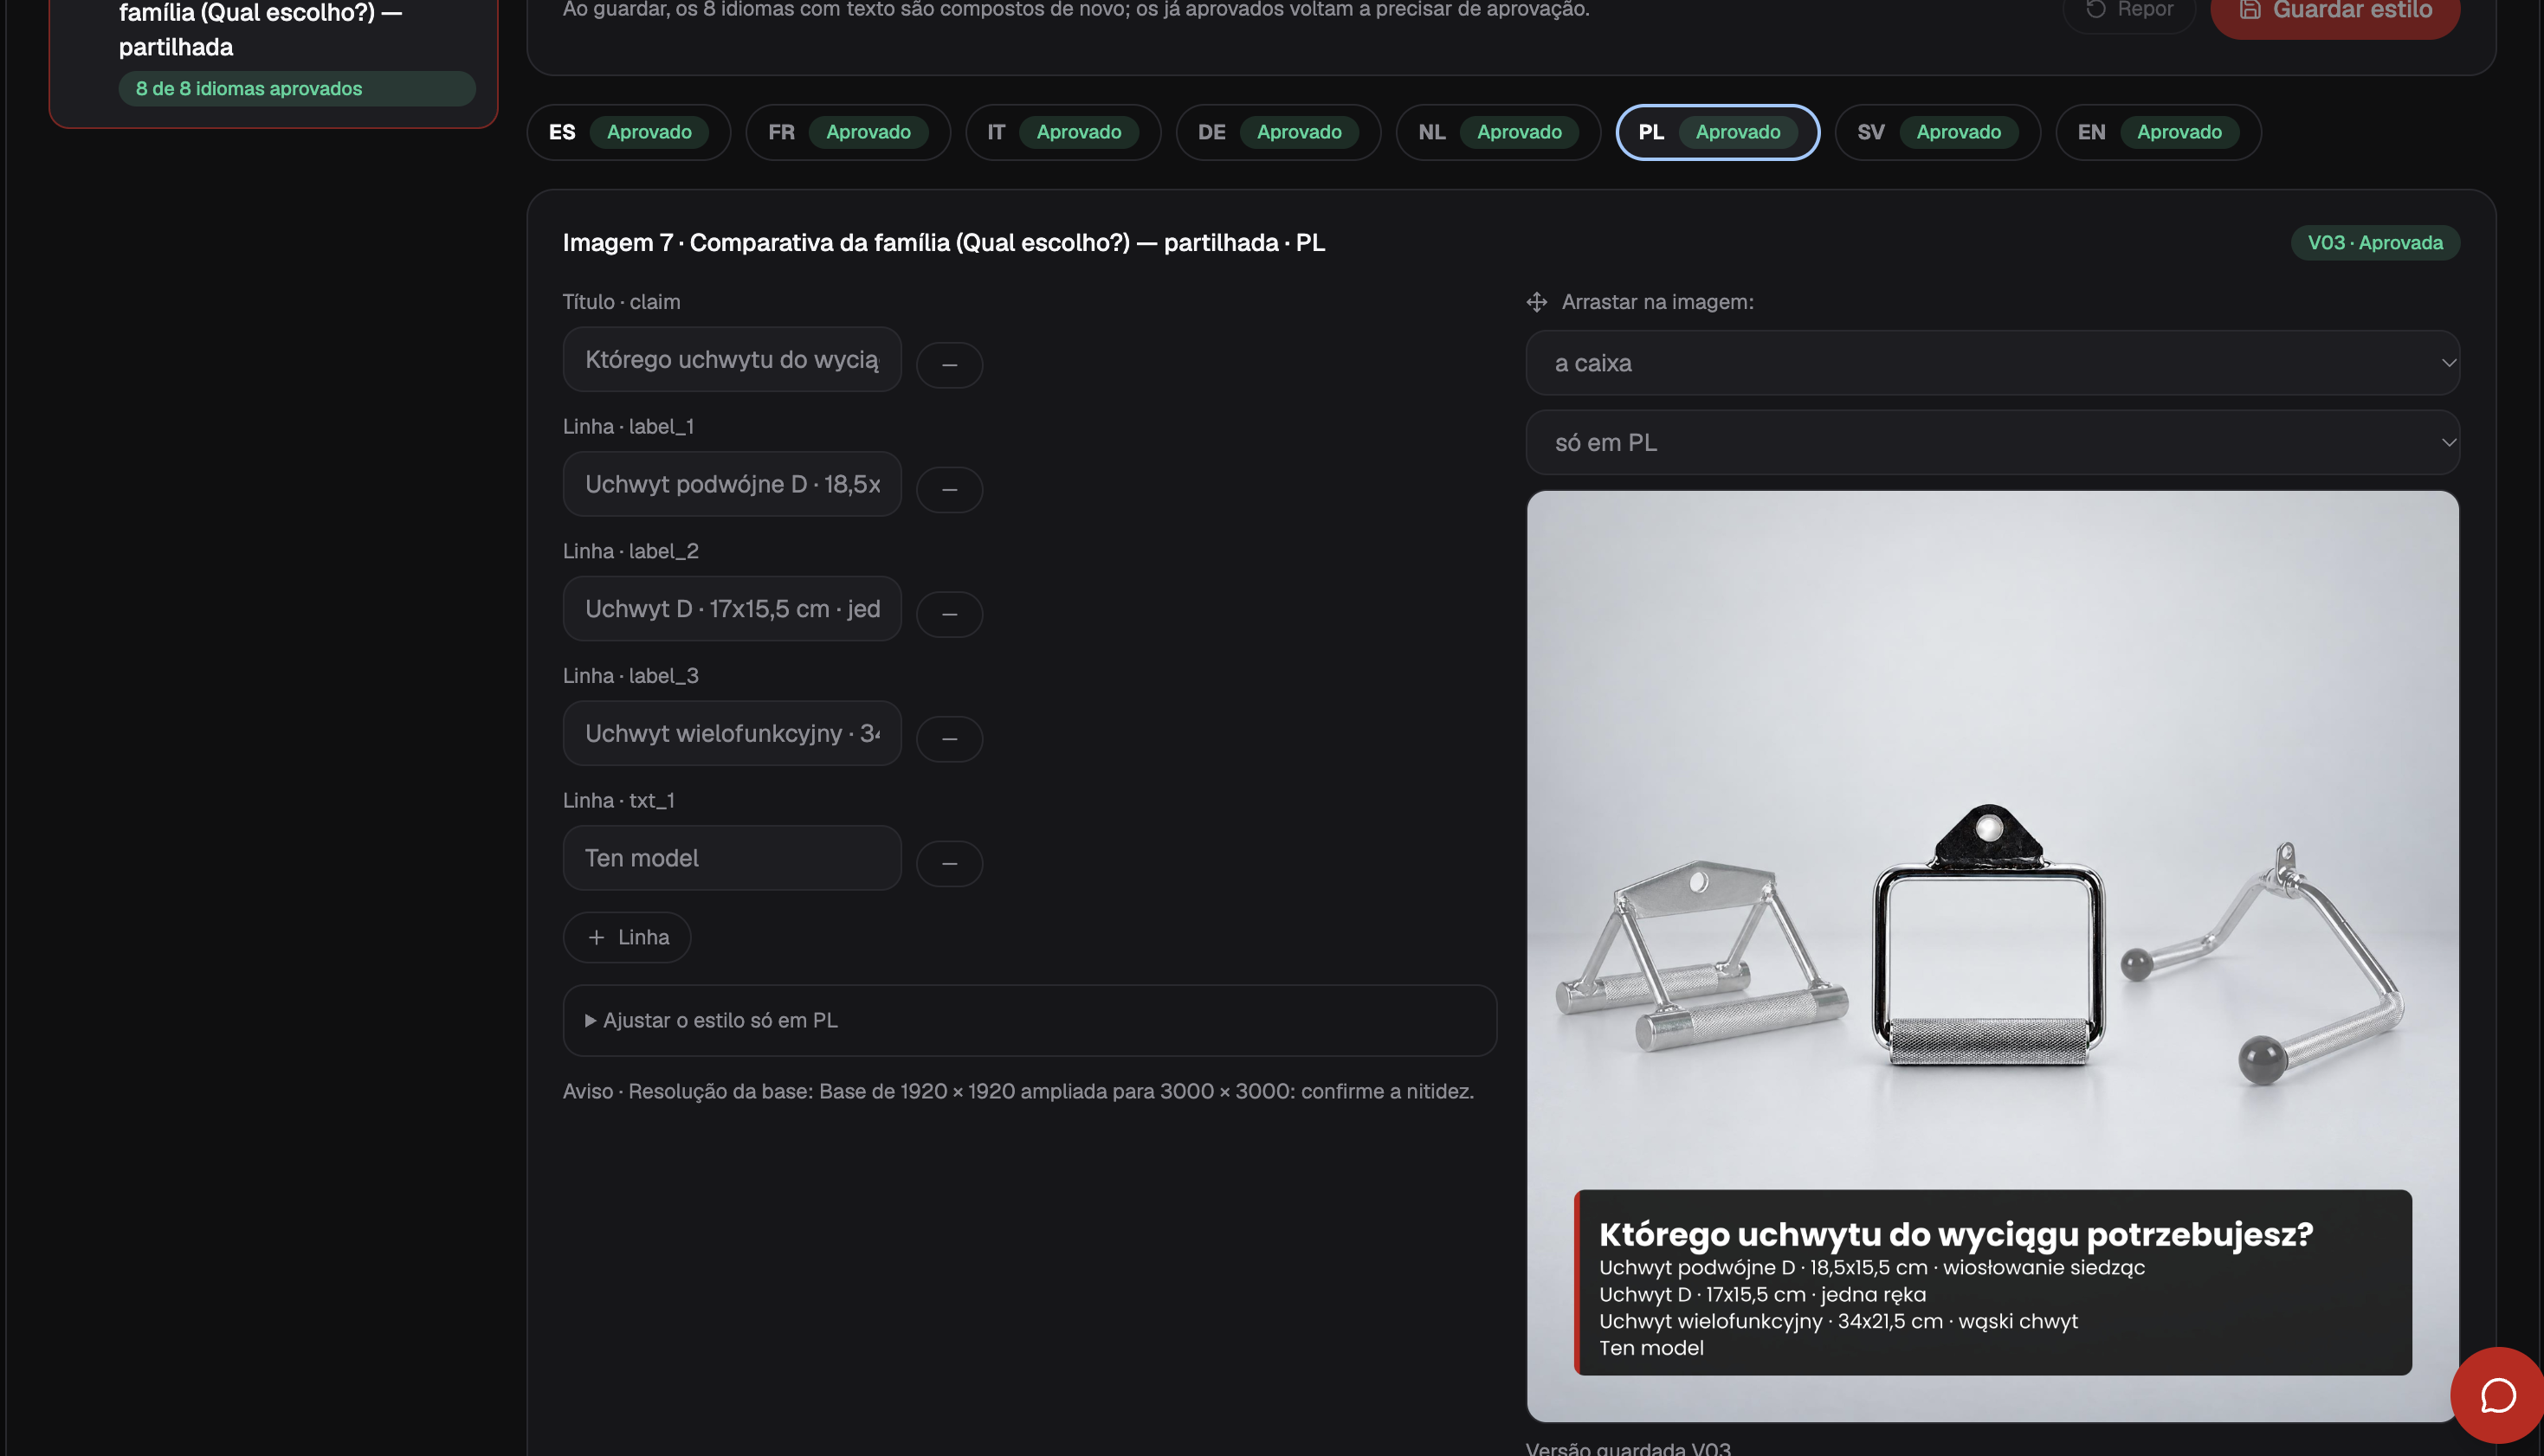Click 'Versão guardada V03' text

pyautogui.click(x=1628, y=1447)
